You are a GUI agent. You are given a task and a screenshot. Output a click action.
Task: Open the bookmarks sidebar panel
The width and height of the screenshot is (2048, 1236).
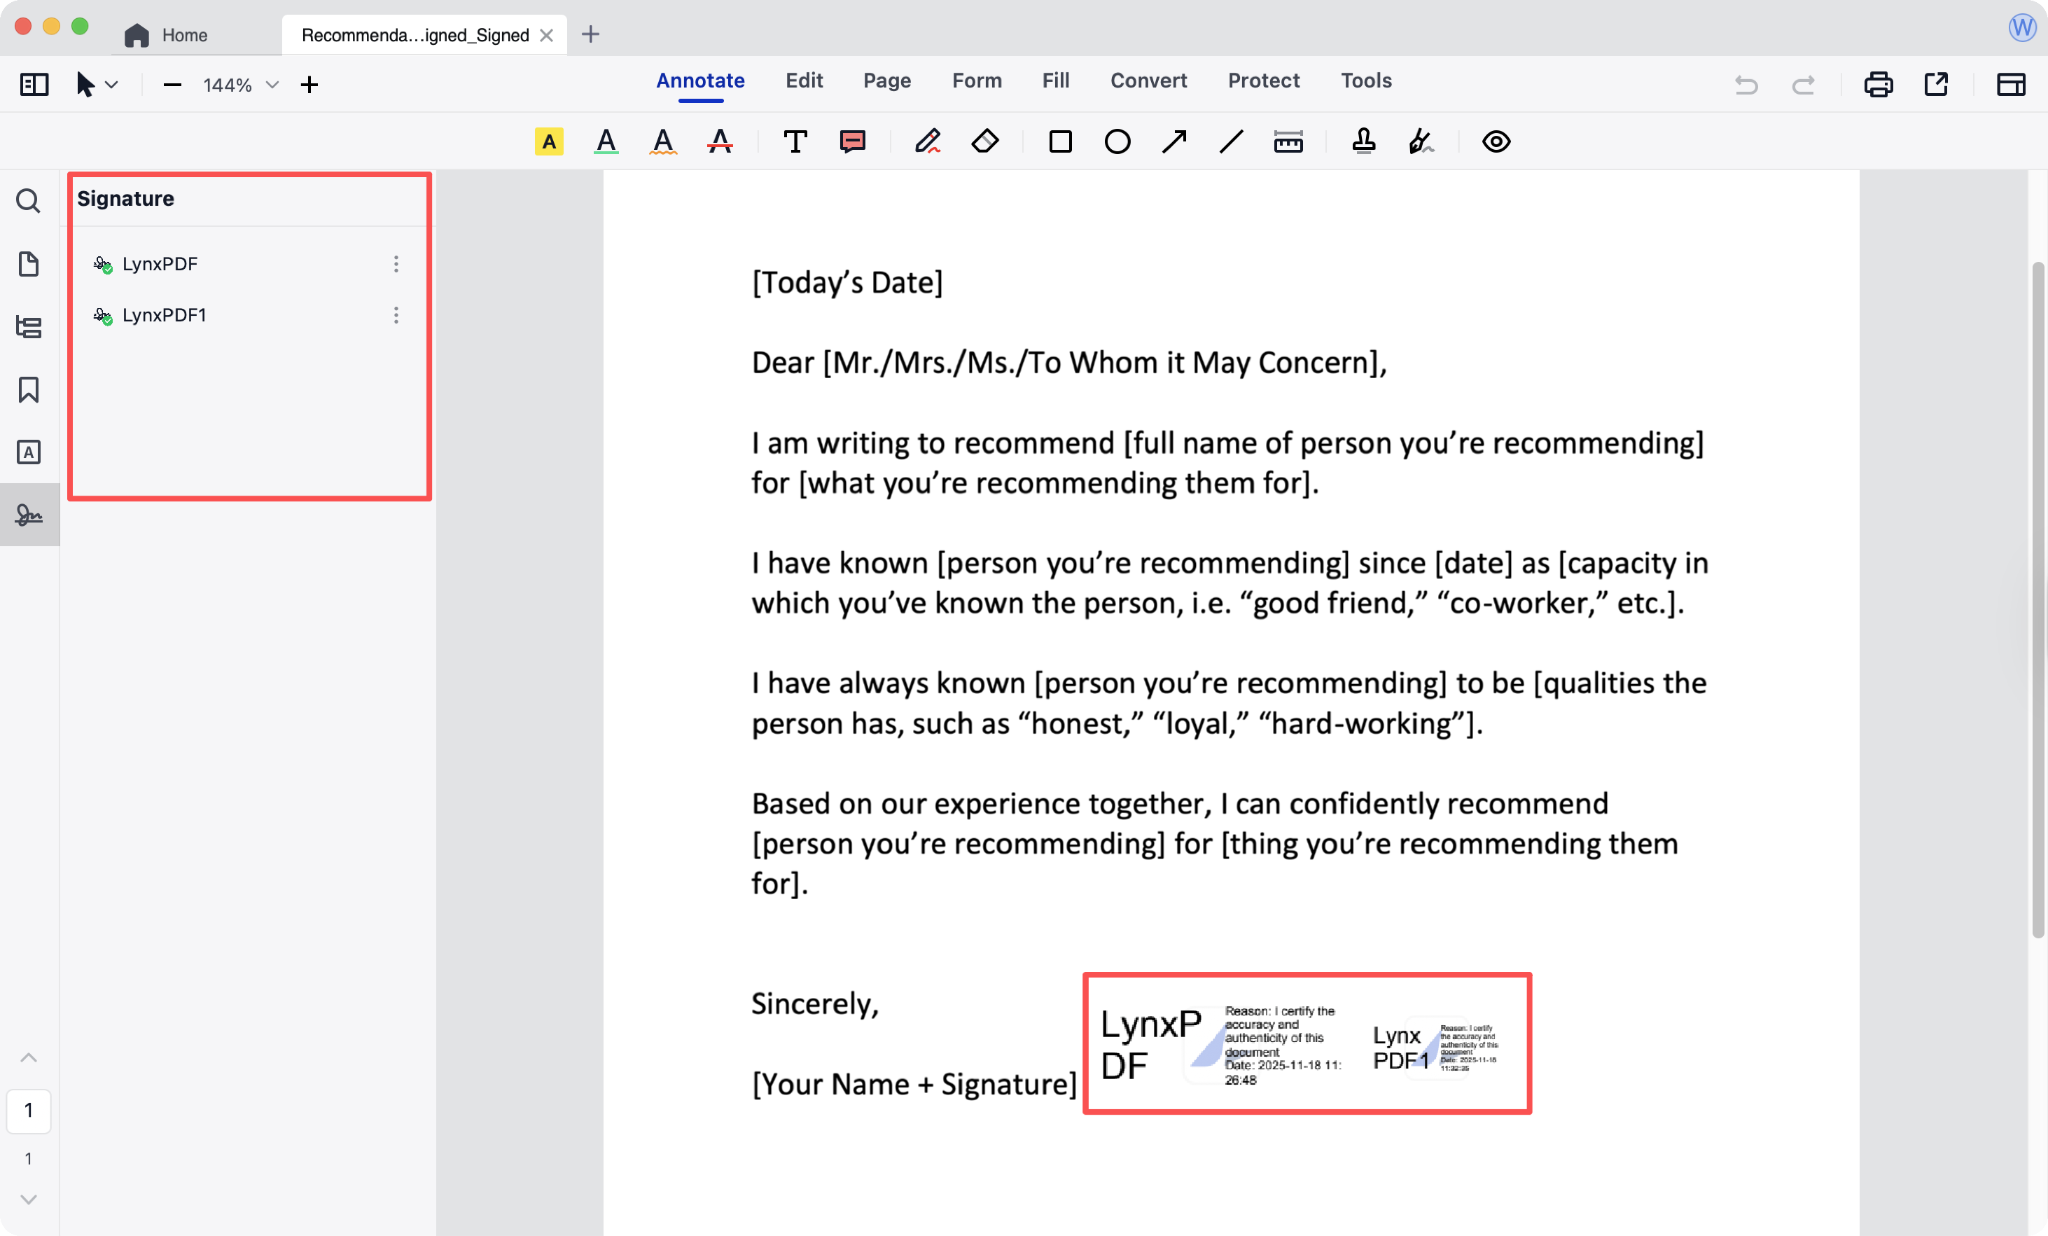coord(29,390)
